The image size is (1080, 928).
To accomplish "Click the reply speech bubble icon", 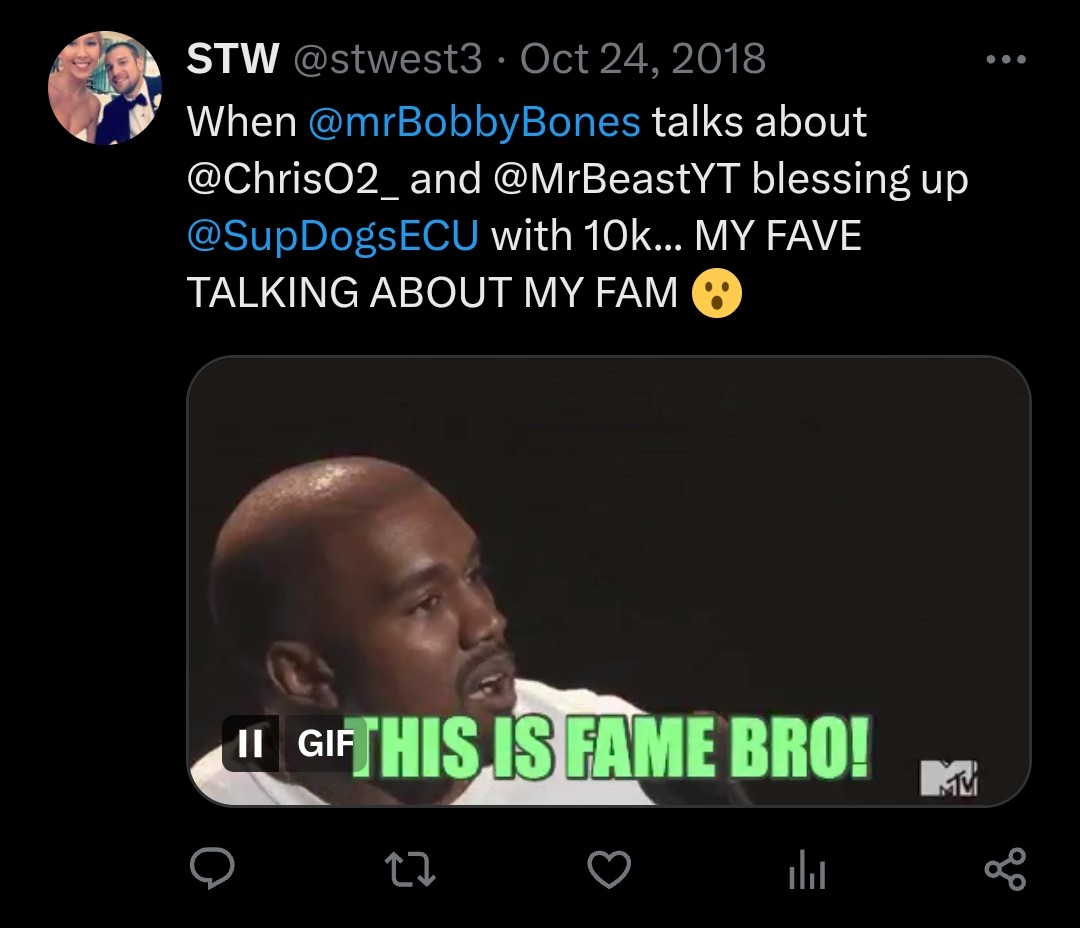I will click(x=212, y=869).
